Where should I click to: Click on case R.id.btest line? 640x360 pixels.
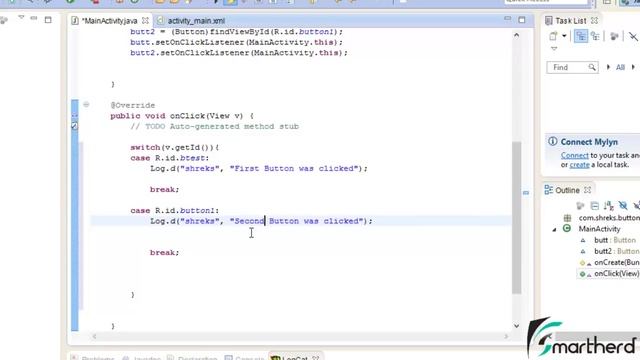click(170, 158)
